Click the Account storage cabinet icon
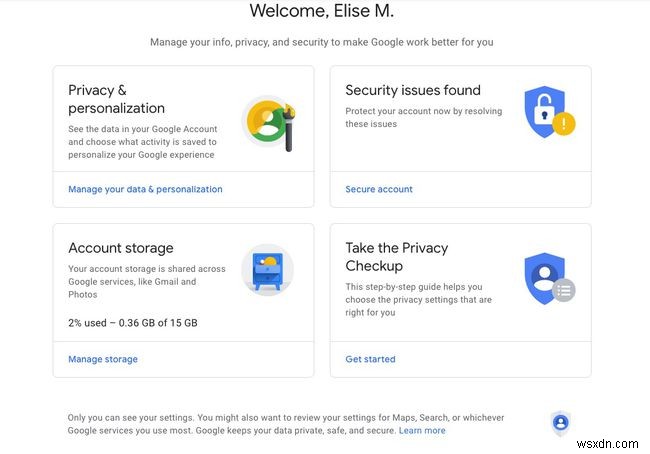 coord(267,269)
